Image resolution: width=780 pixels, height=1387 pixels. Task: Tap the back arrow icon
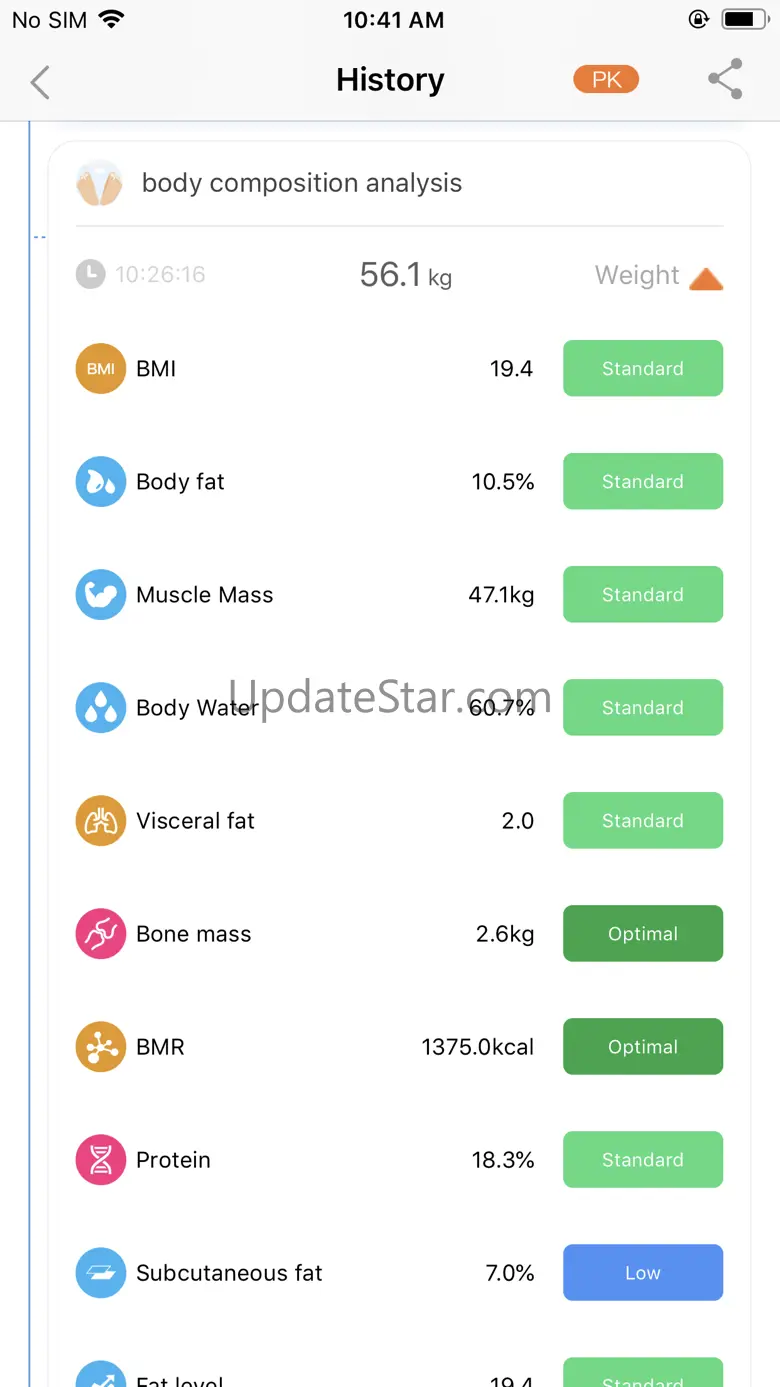pos(40,82)
